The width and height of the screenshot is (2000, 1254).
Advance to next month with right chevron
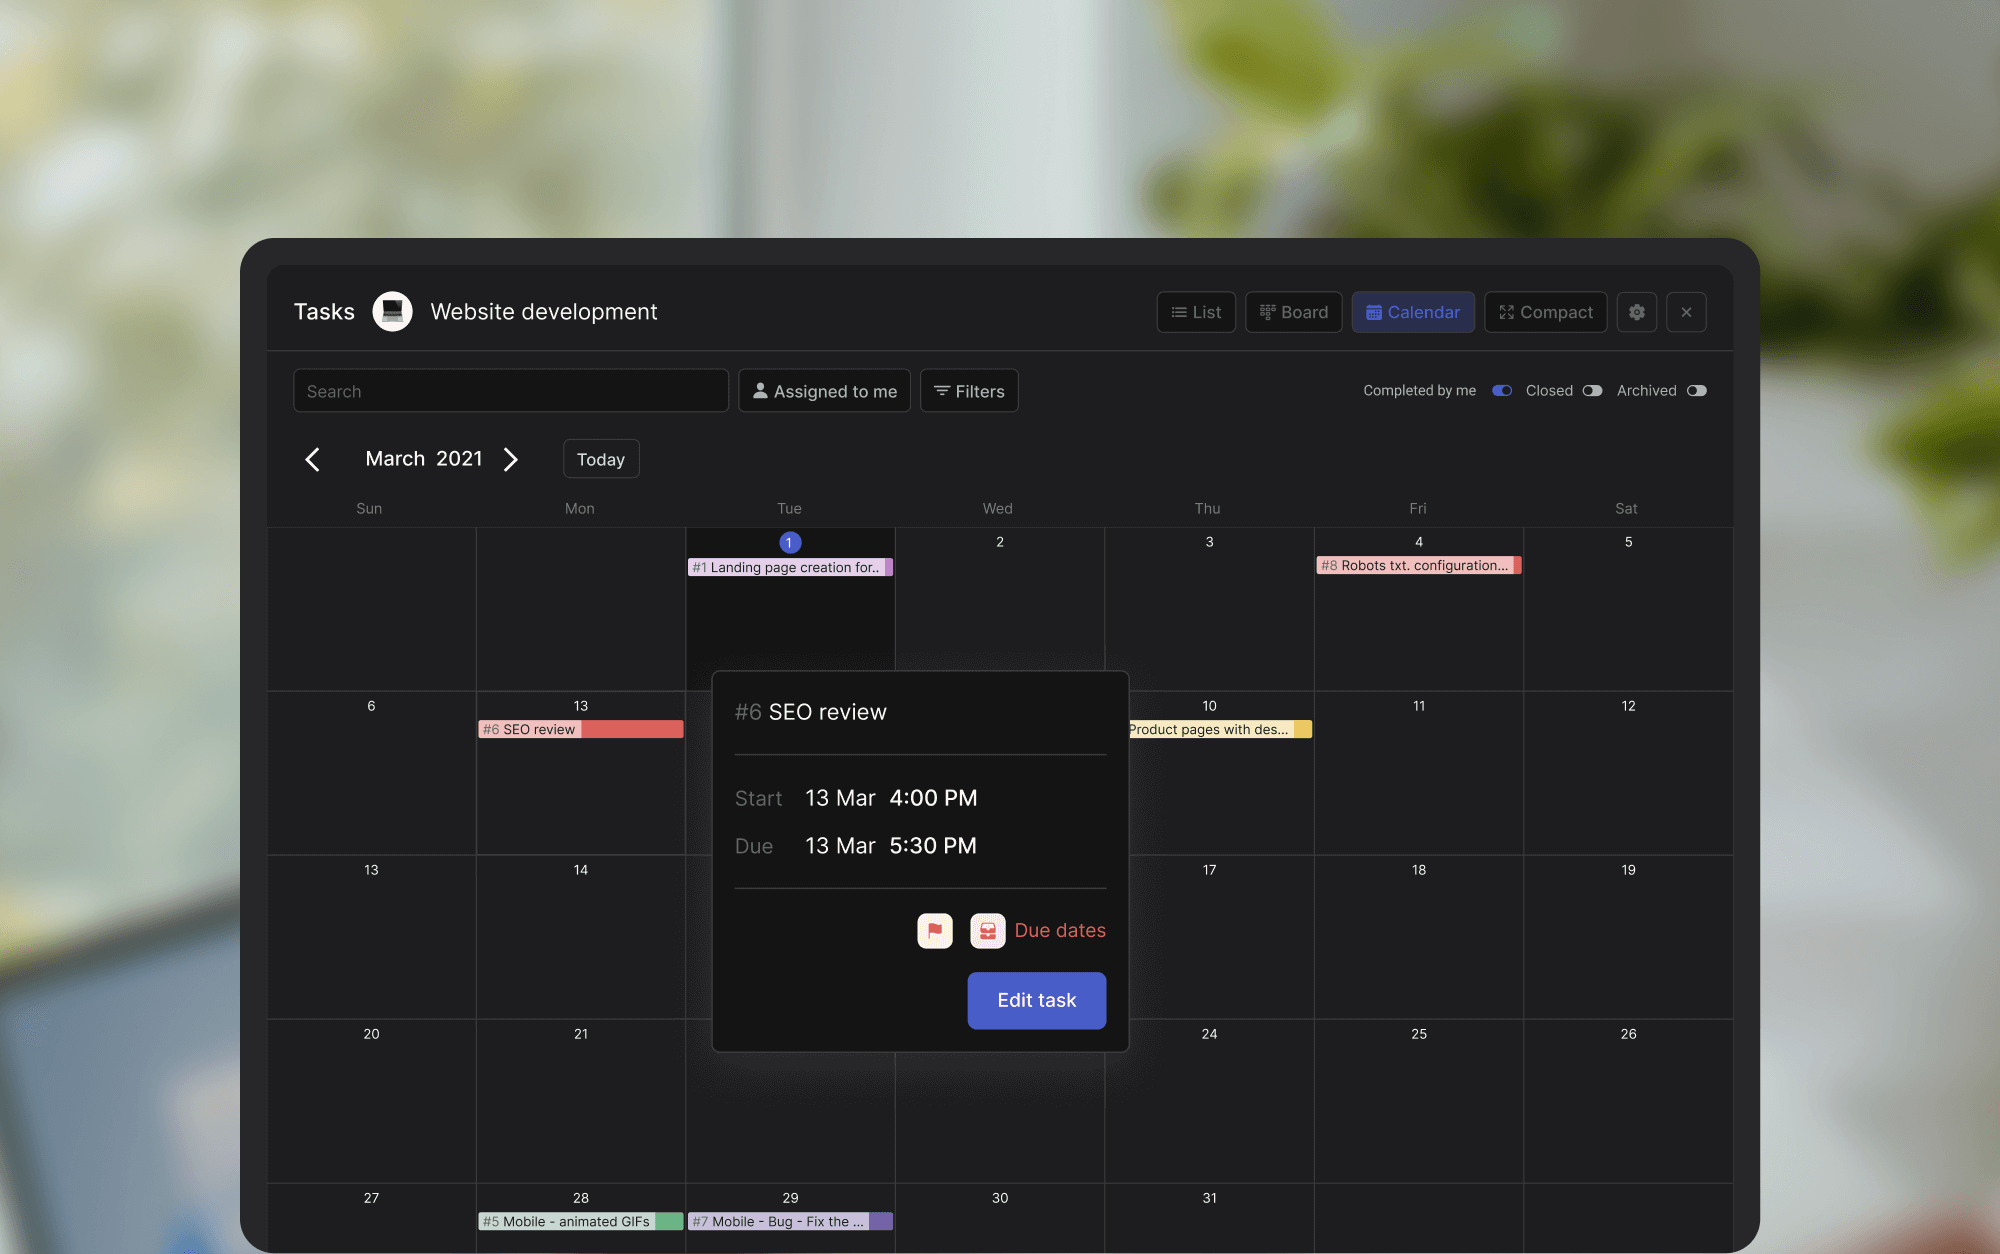coord(511,459)
